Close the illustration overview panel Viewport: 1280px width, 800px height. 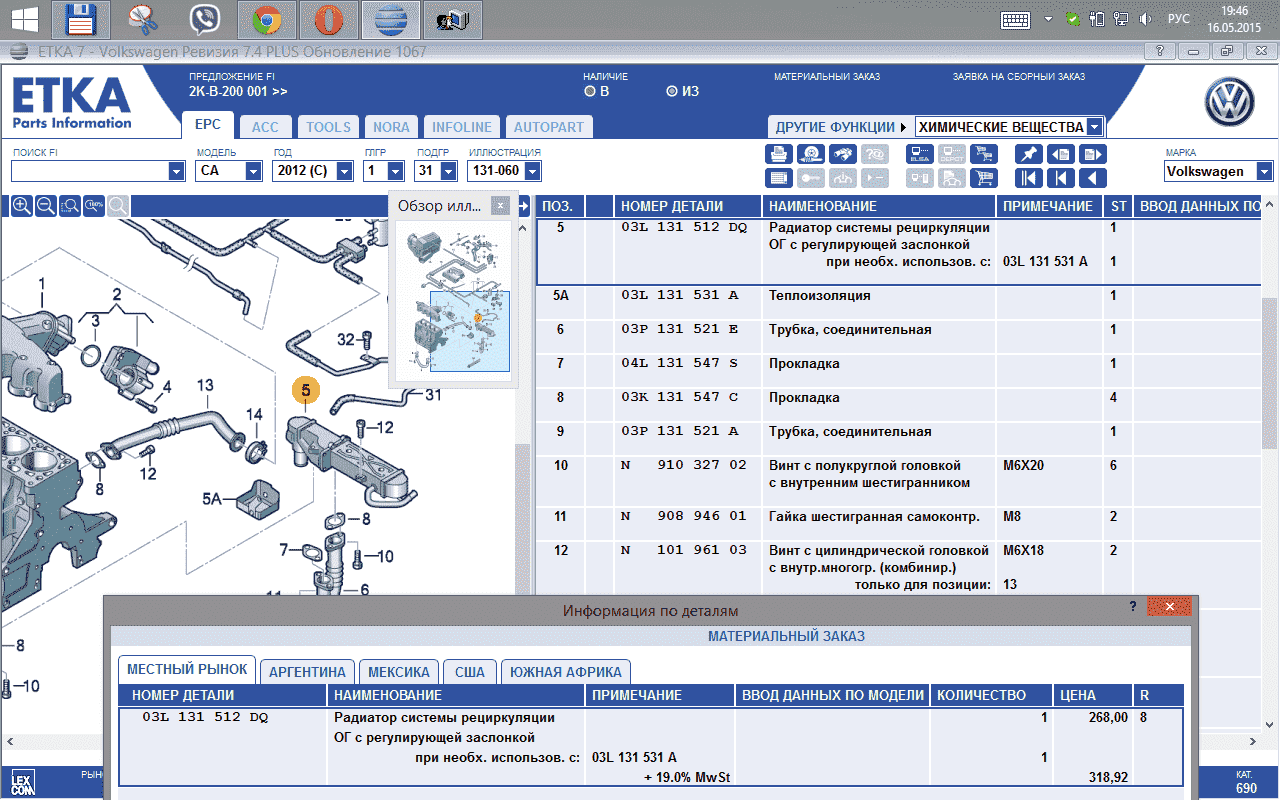[500, 206]
